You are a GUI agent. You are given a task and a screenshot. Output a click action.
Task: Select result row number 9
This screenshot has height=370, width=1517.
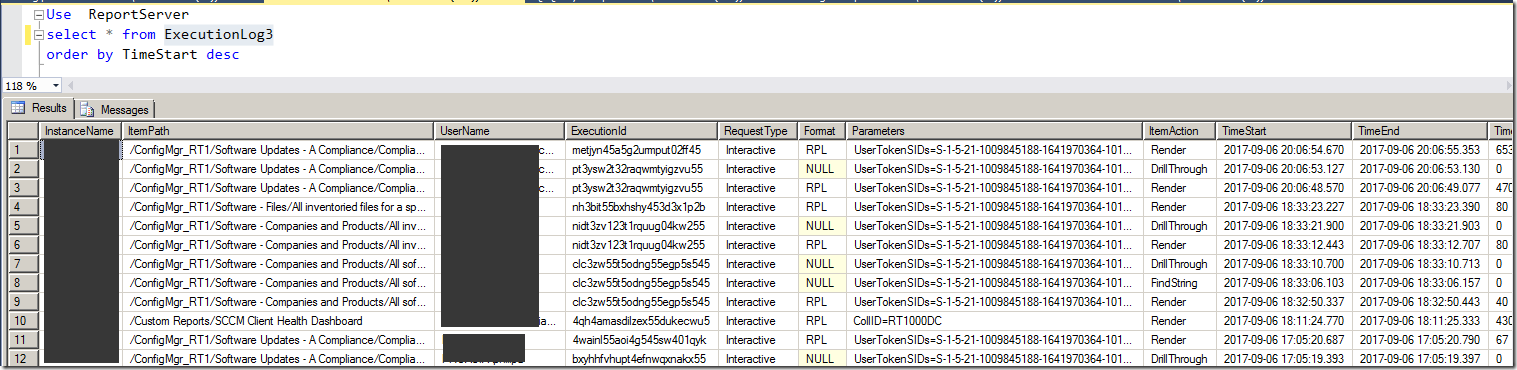point(23,302)
